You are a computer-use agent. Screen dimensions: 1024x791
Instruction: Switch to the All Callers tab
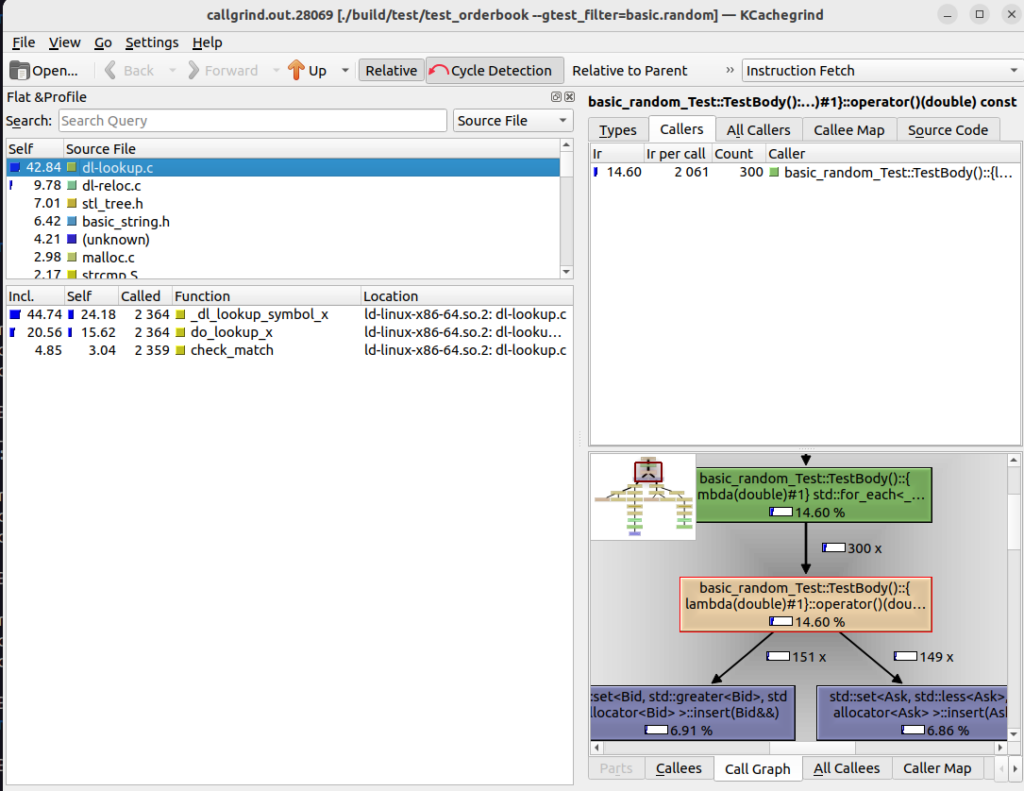pyautogui.click(x=758, y=130)
